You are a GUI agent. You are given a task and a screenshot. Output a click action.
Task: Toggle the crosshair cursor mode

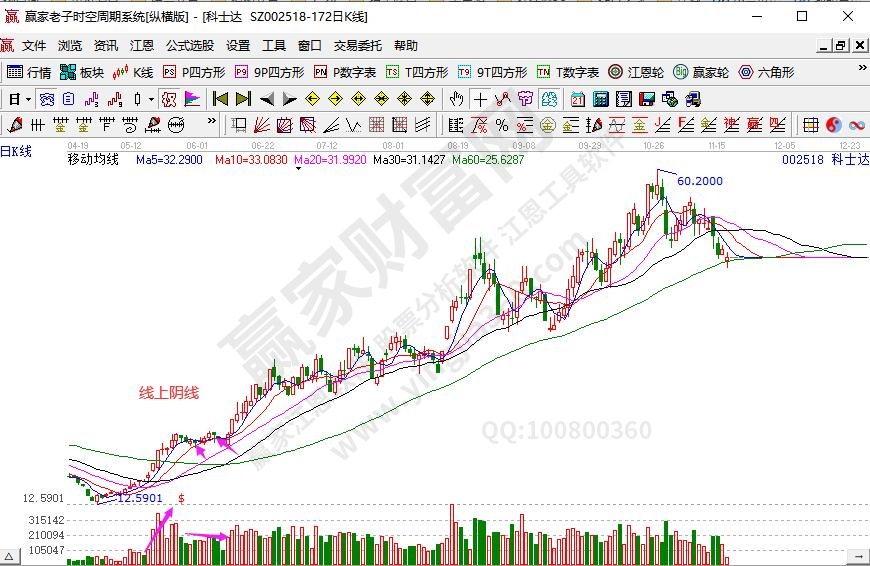pos(480,99)
